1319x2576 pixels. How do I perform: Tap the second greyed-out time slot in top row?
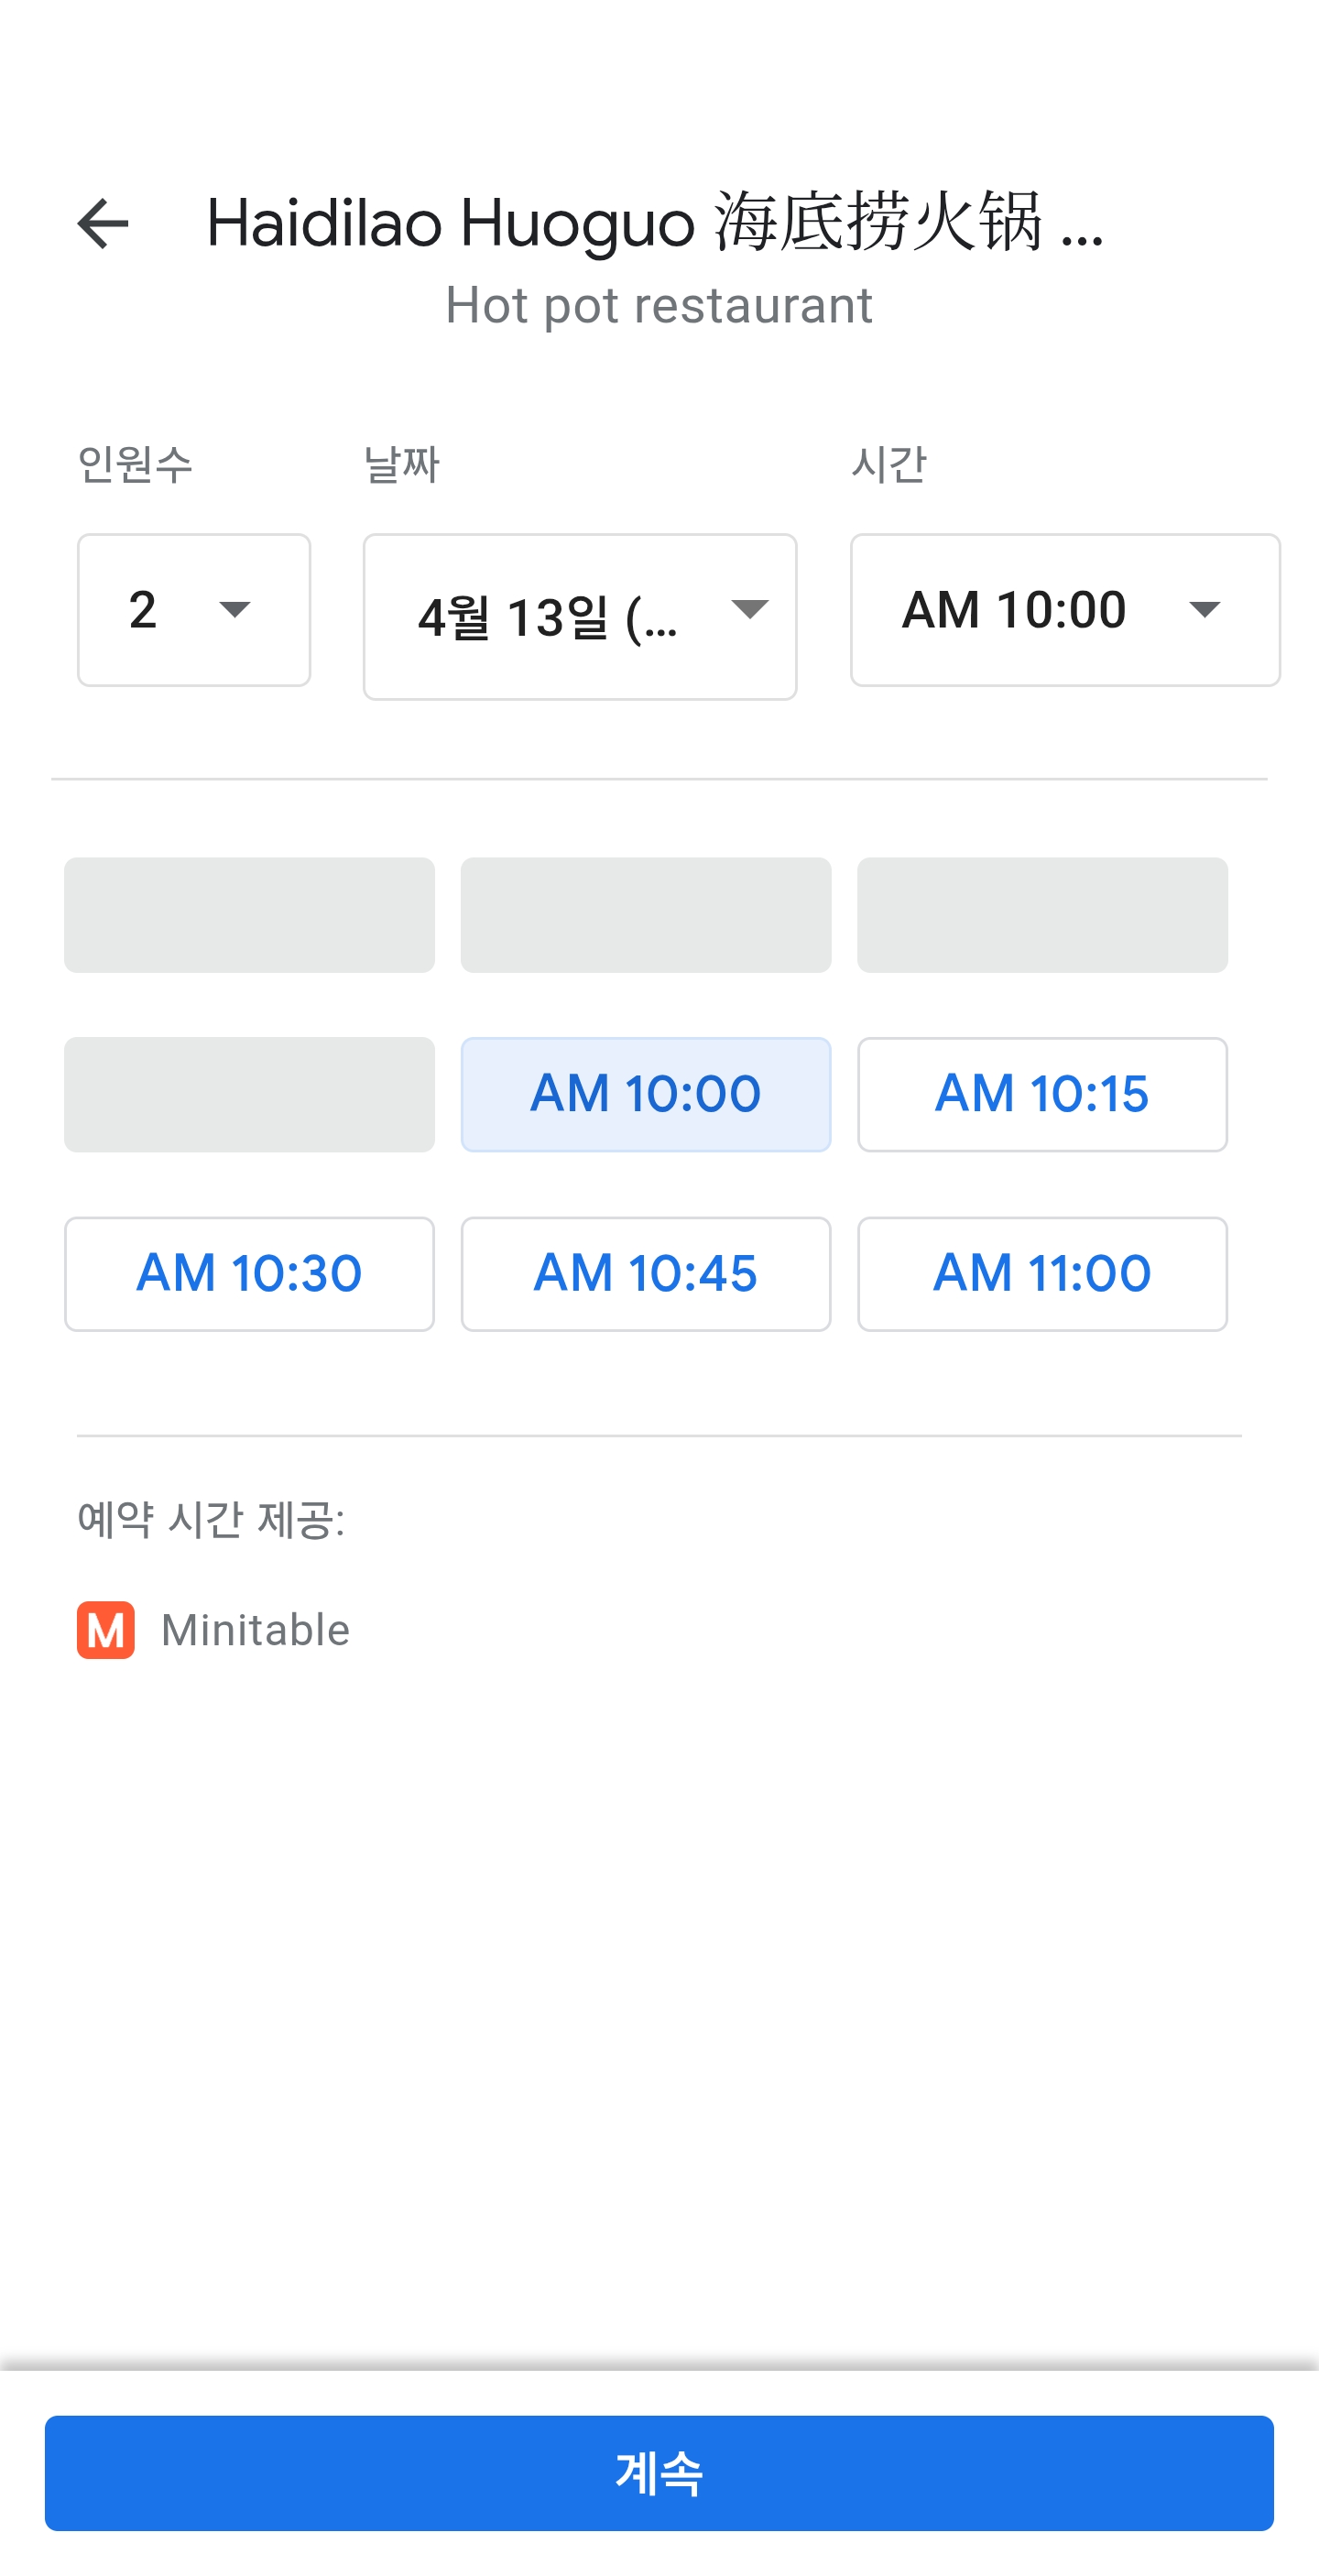(645, 914)
